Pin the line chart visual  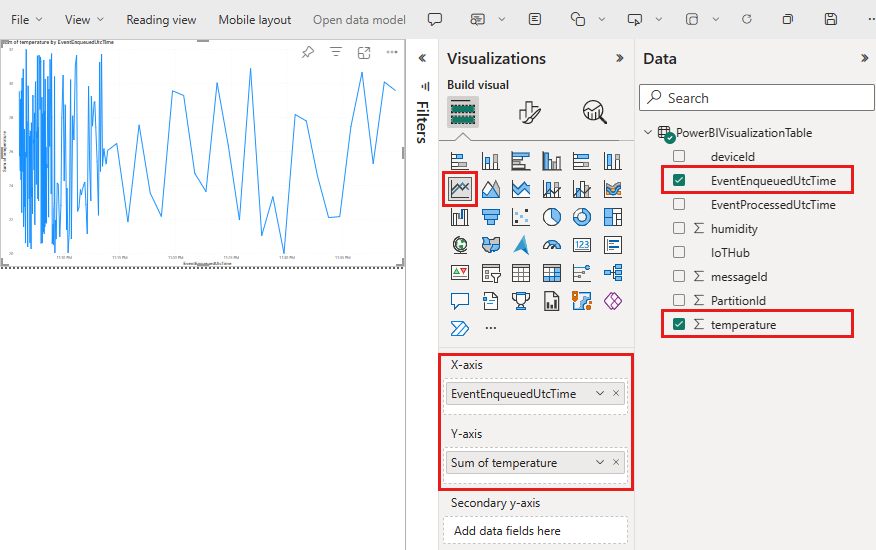click(x=308, y=53)
